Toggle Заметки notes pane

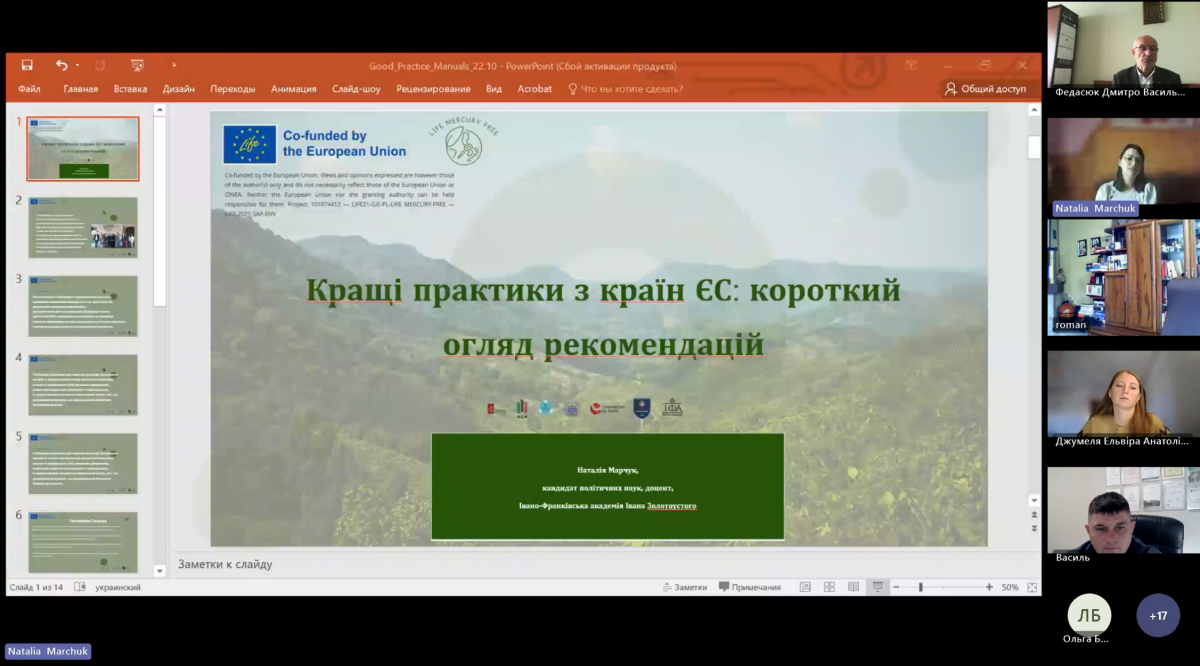tap(684, 587)
